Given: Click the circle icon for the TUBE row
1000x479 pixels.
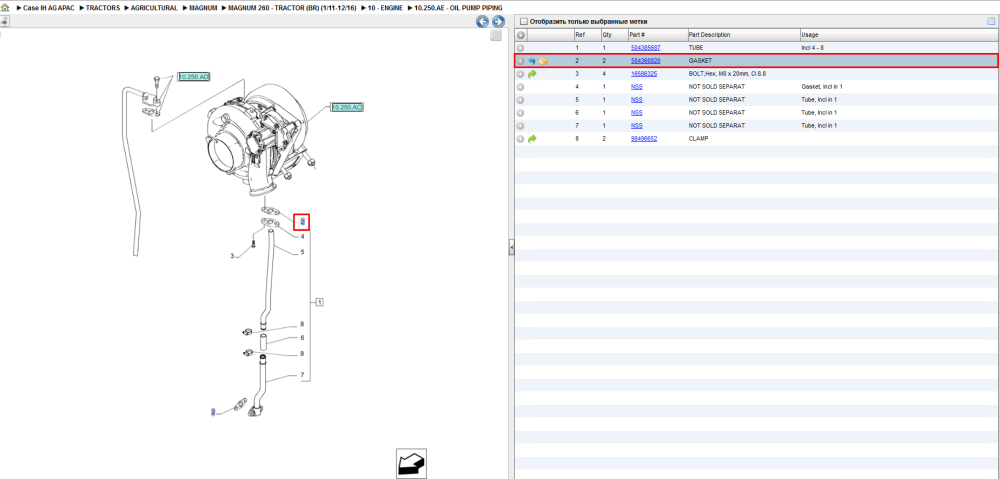Looking at the screenshot, I should tap(520, 48).
